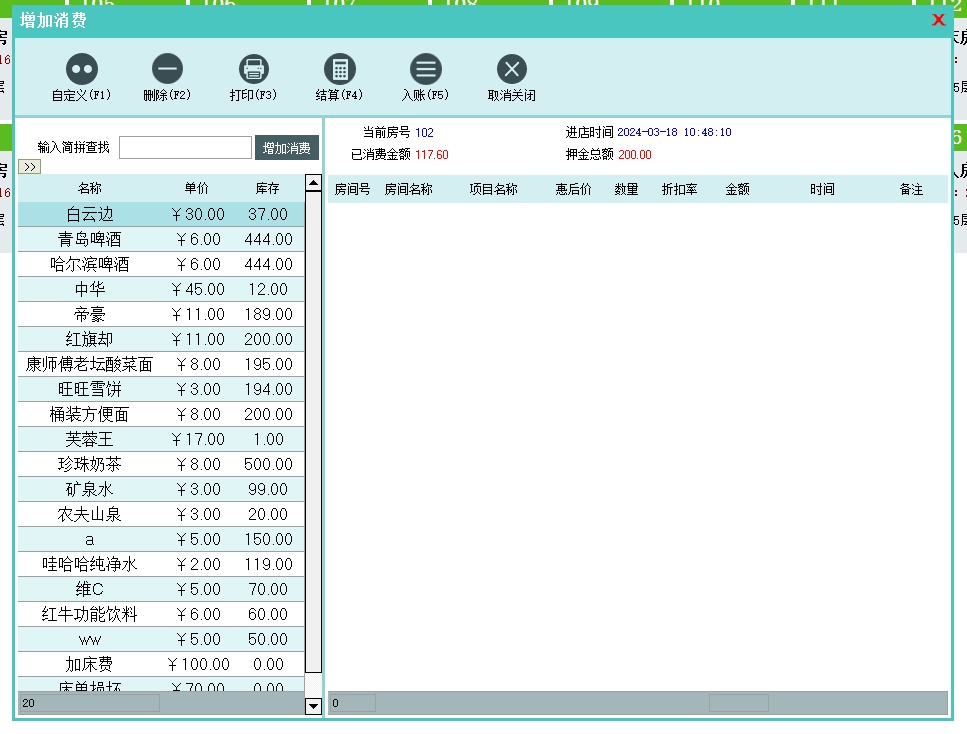Select the 白云边 product row

tap(92, 214)
